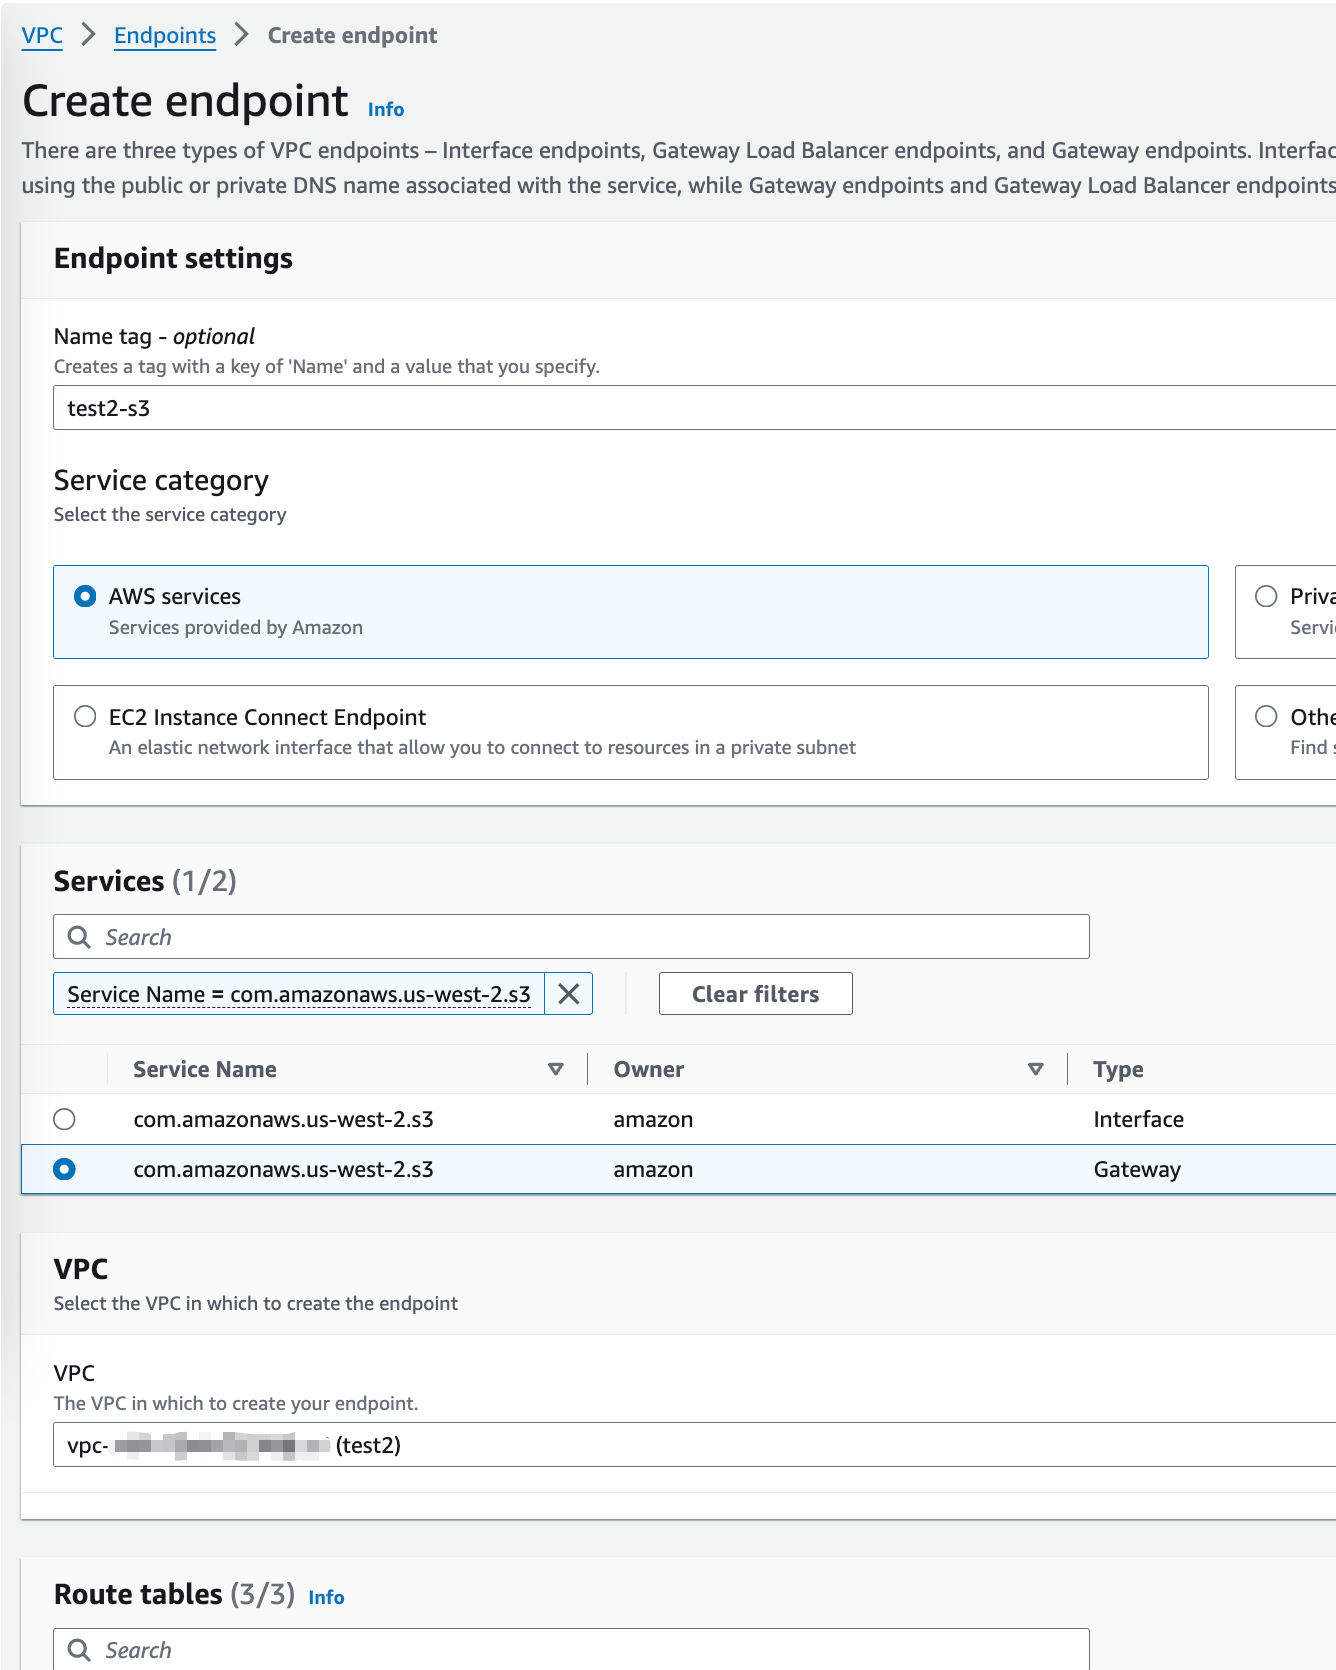Navigate to the Endpoints breadcrumb link
Screen dimensions: 1336x1670
pyautogui.click(x=165, y=35)
